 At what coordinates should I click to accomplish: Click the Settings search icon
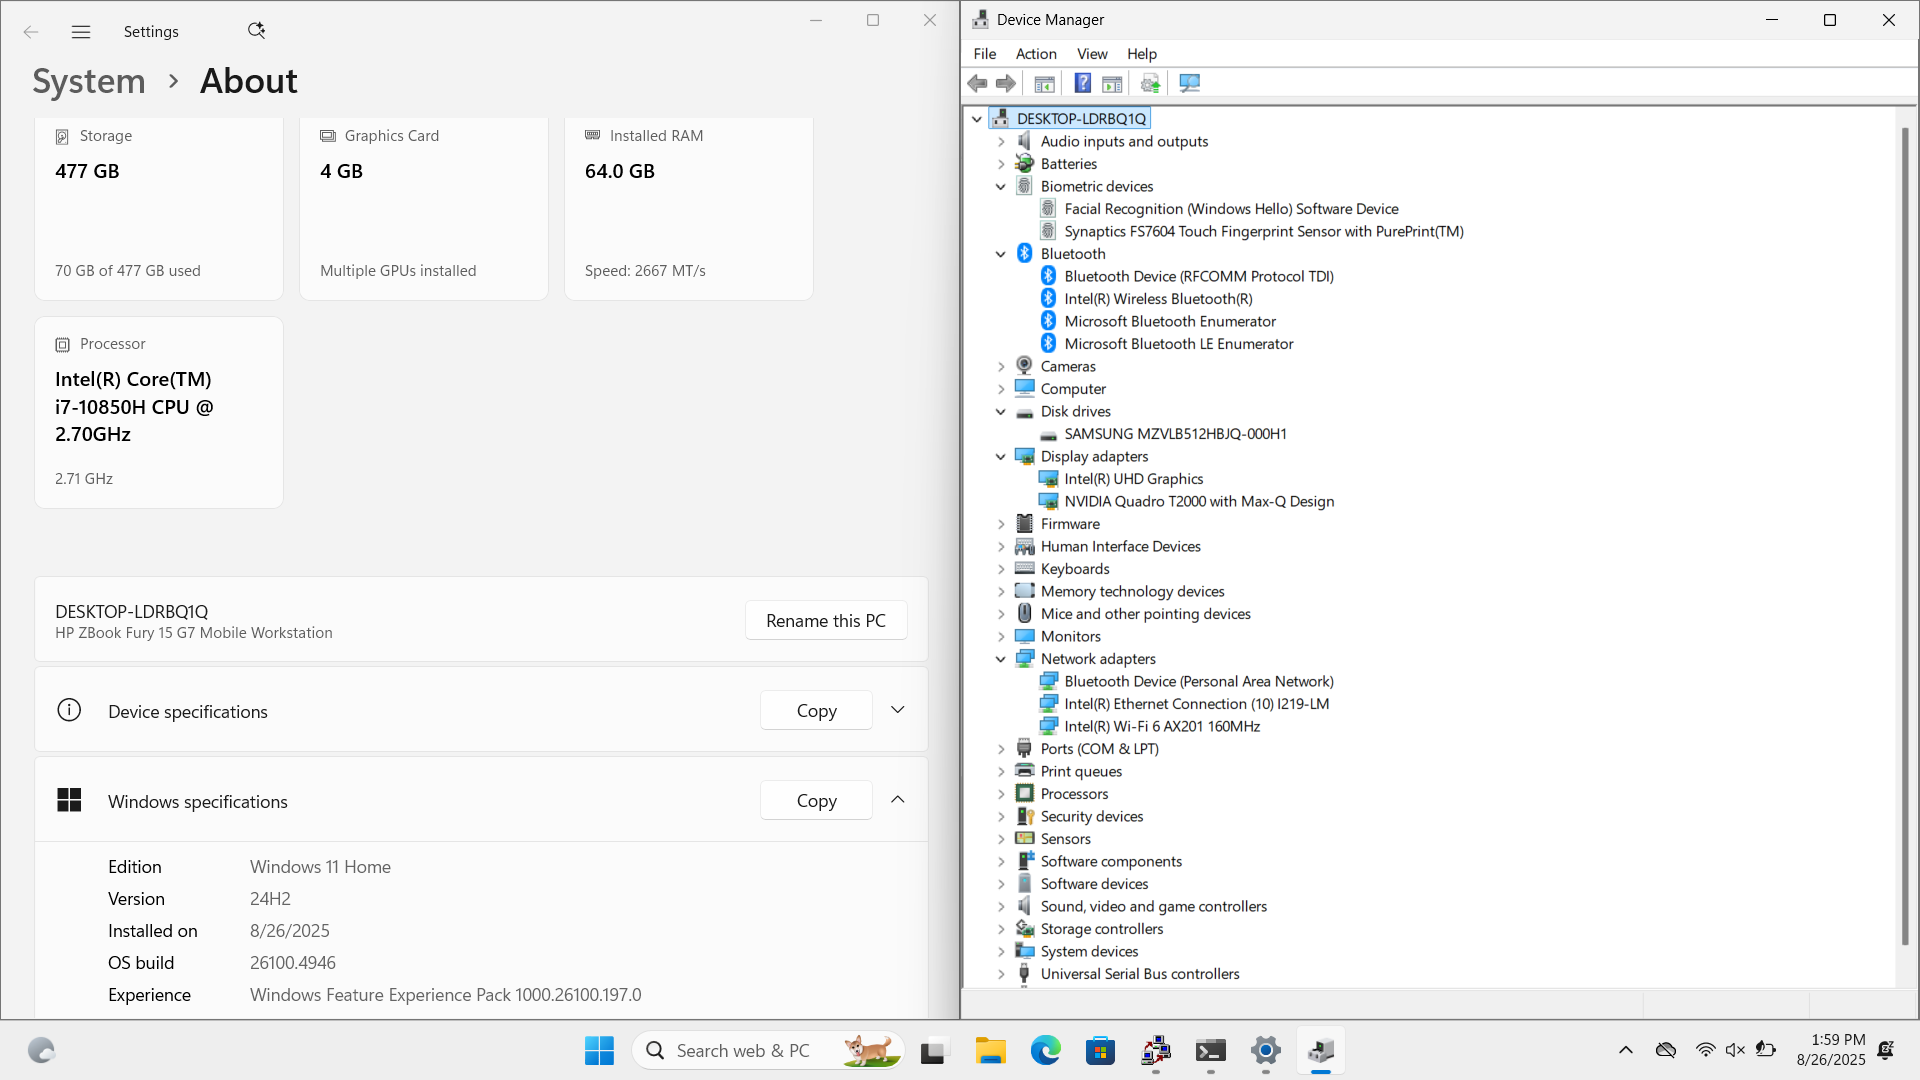pyautogui.click(x=256, y=31)
